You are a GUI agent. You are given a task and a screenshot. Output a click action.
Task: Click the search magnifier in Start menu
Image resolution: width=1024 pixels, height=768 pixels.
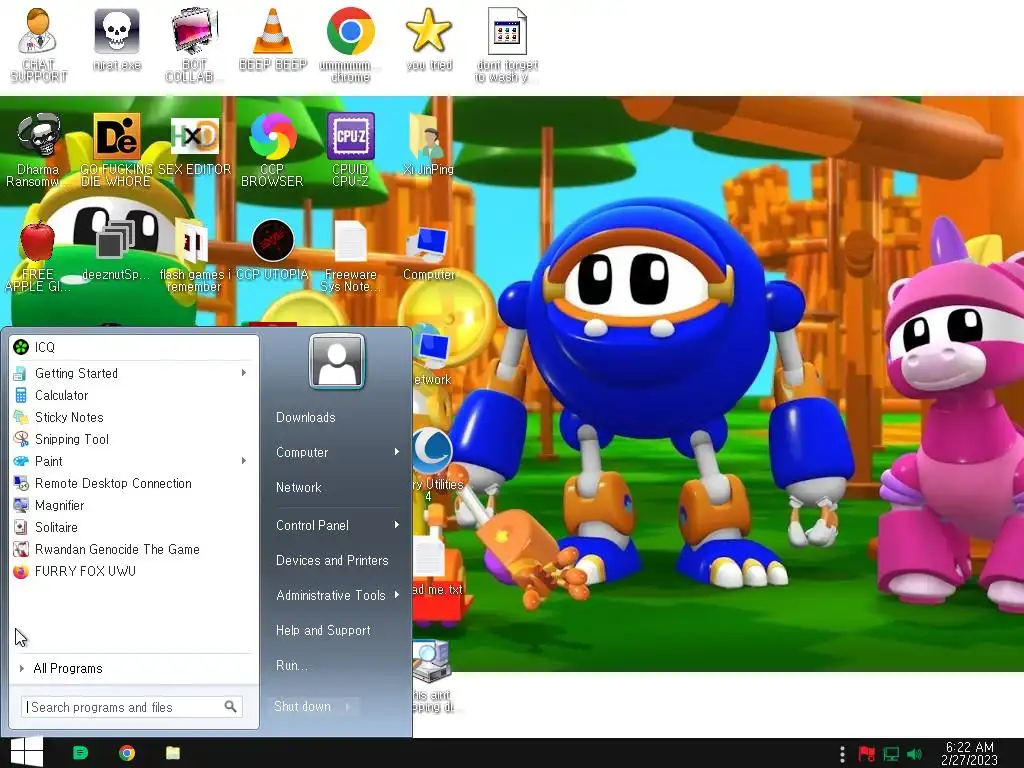[231, 707]
